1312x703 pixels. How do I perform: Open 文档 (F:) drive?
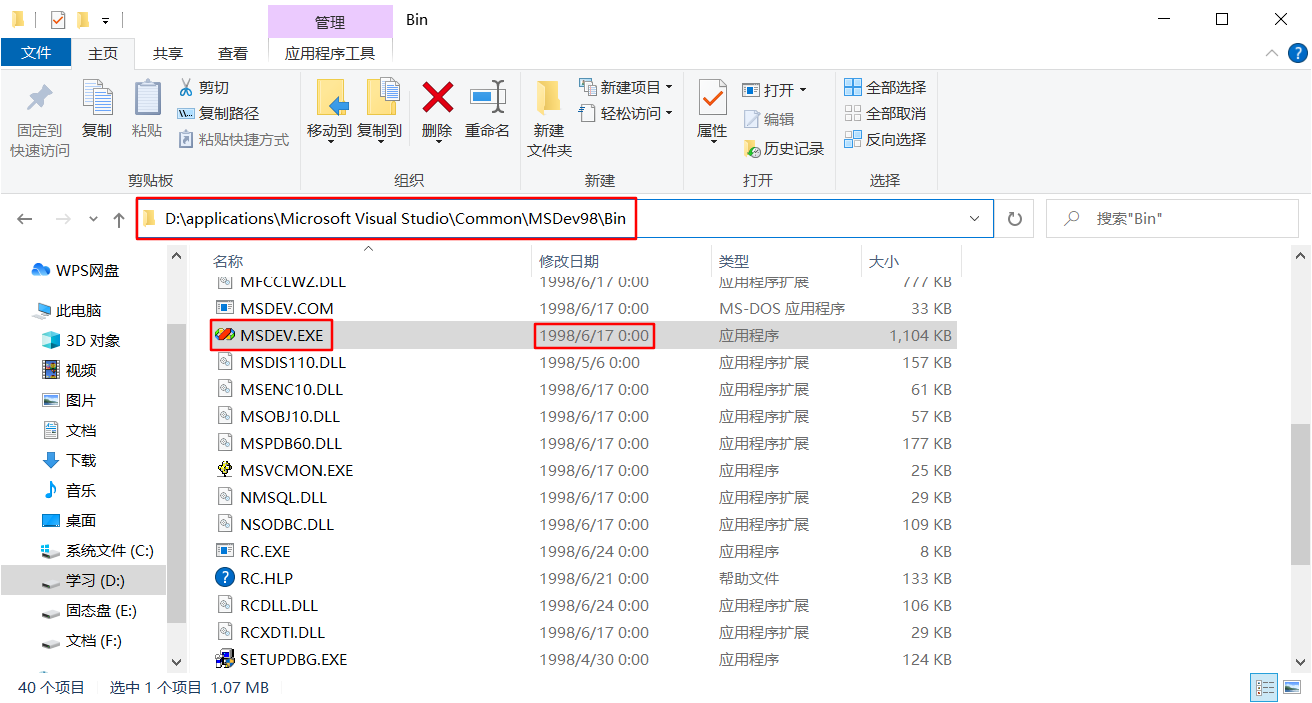(x=82, y=640)
